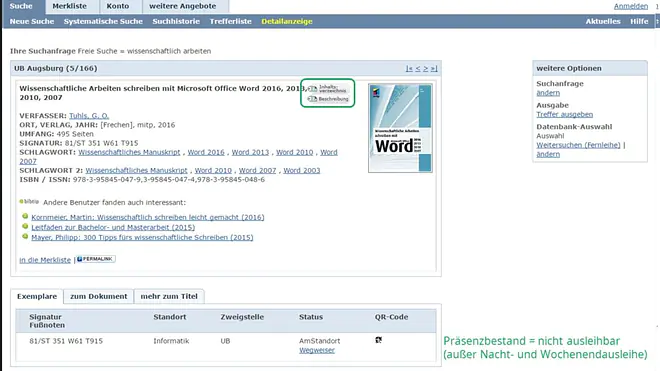Select Detailanzeige menu item
The image size is (660, 371).
point(287,21)
